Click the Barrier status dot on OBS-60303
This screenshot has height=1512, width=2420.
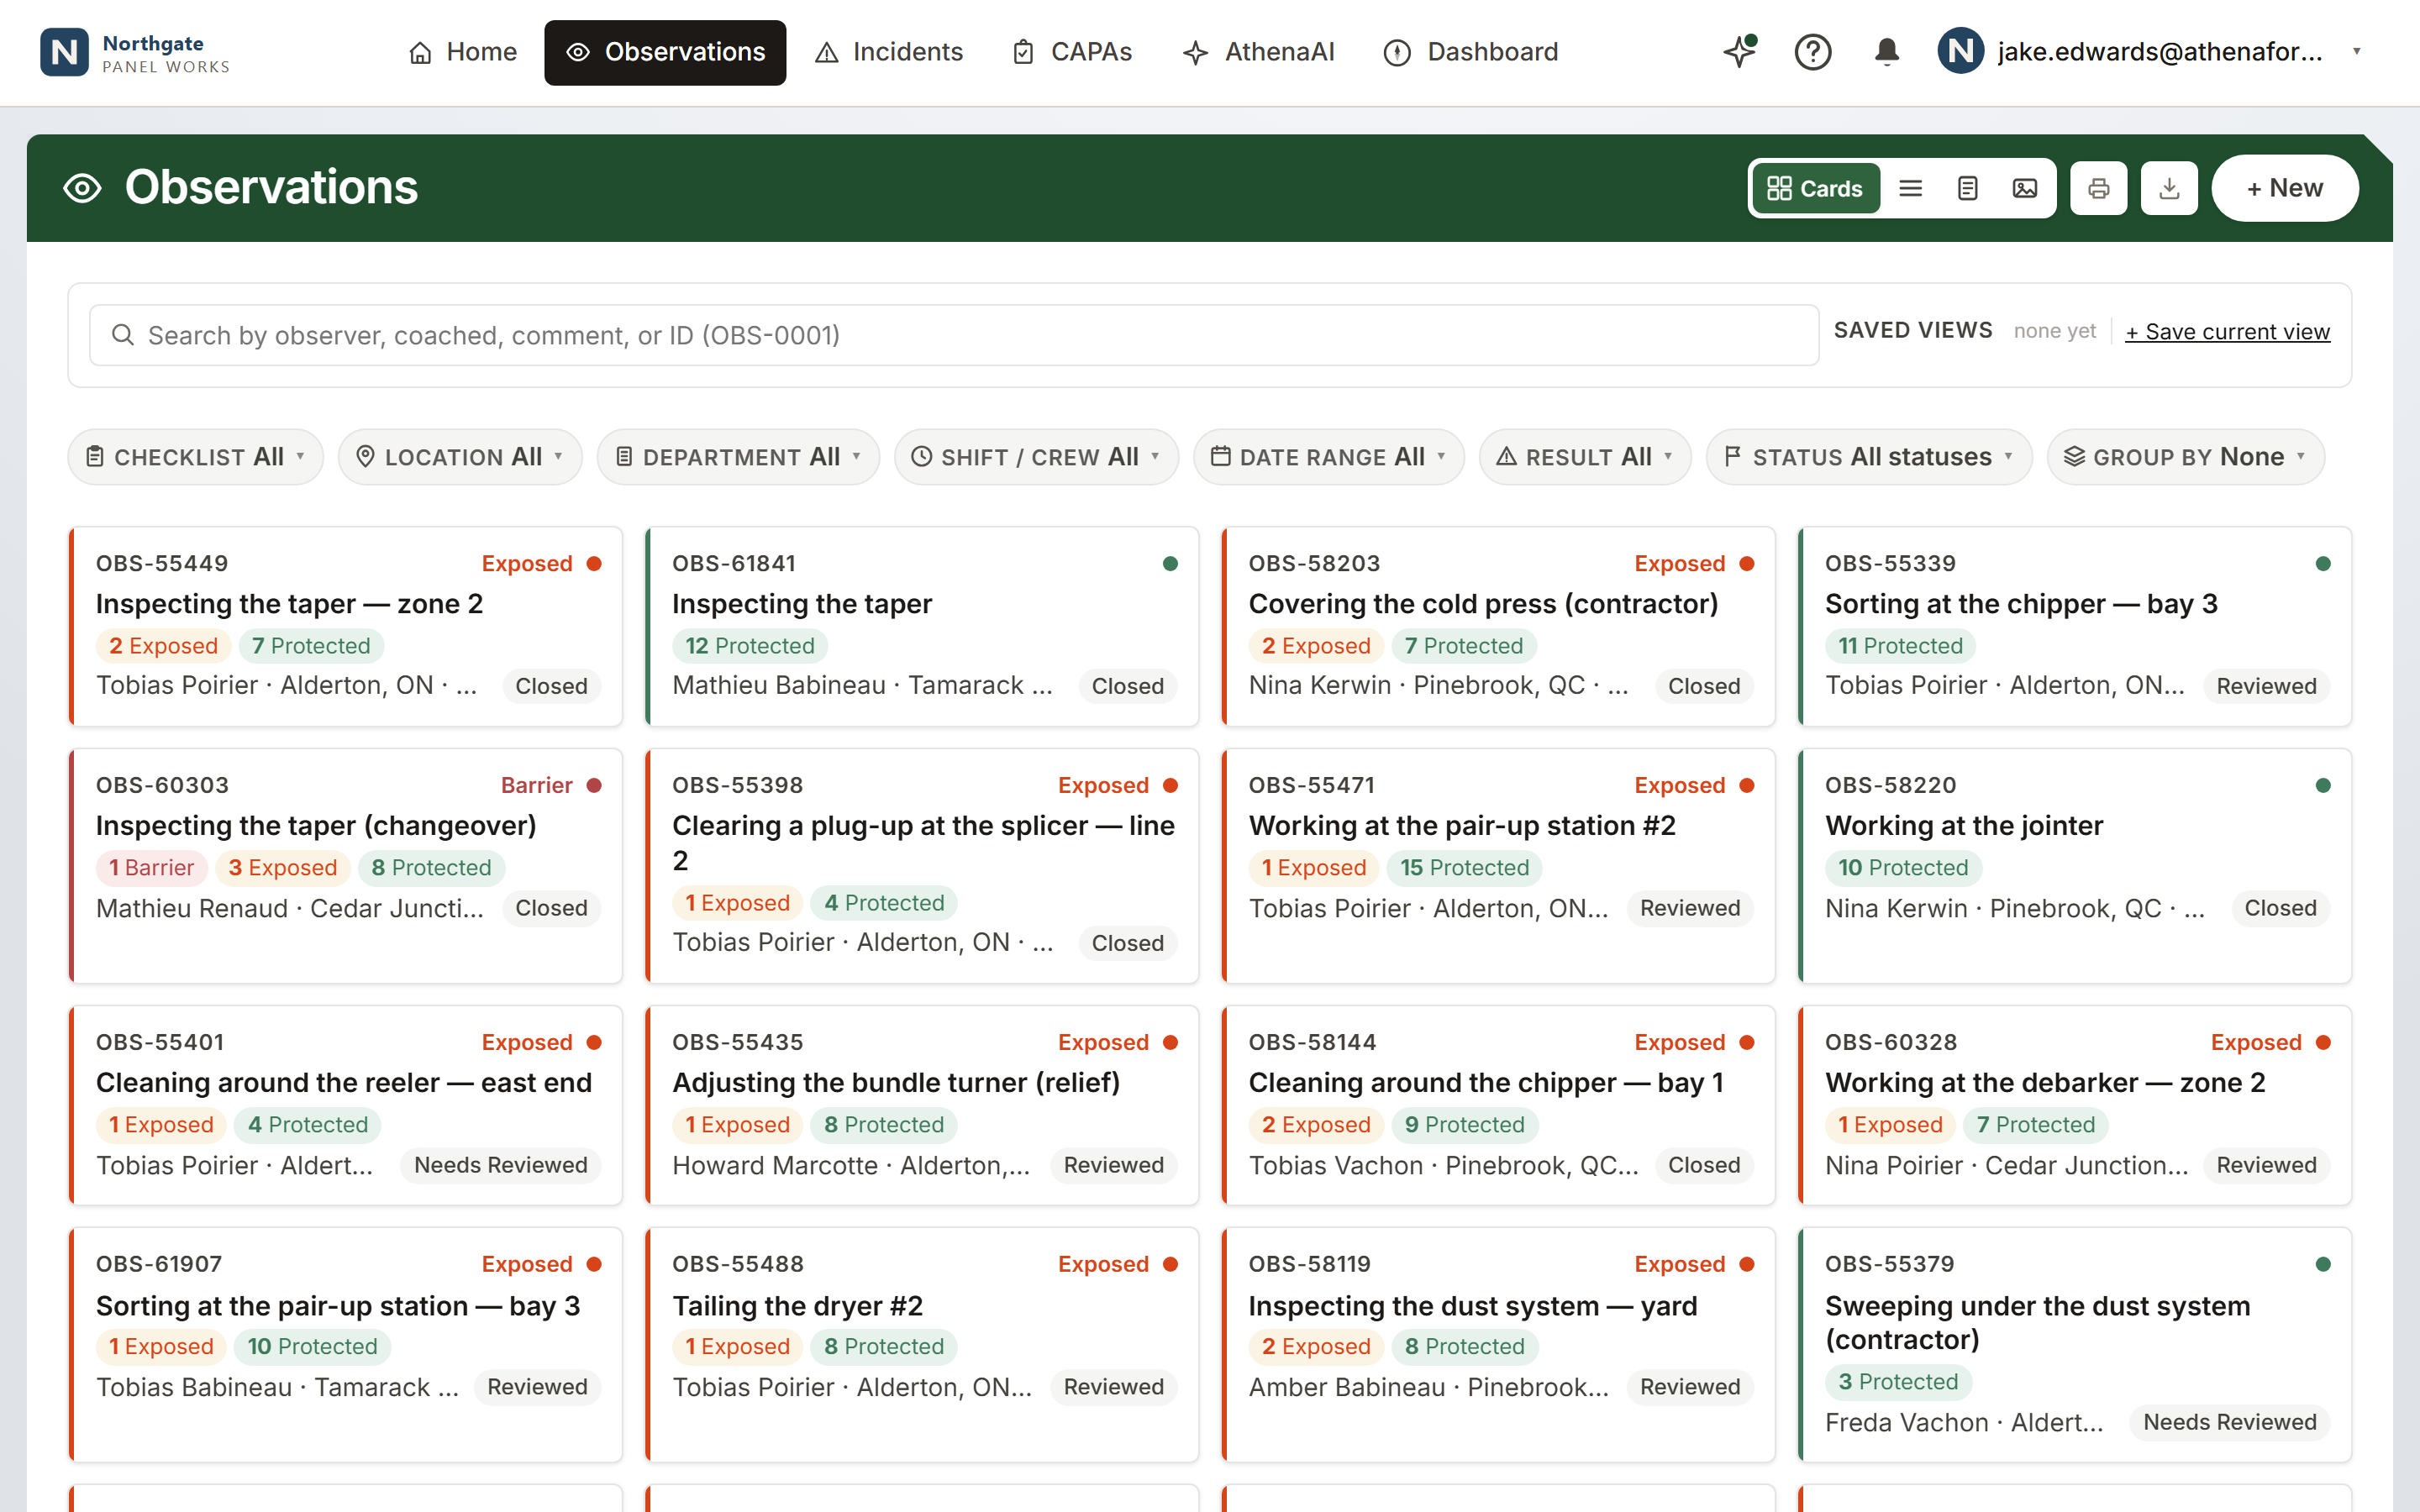point(594,786)
